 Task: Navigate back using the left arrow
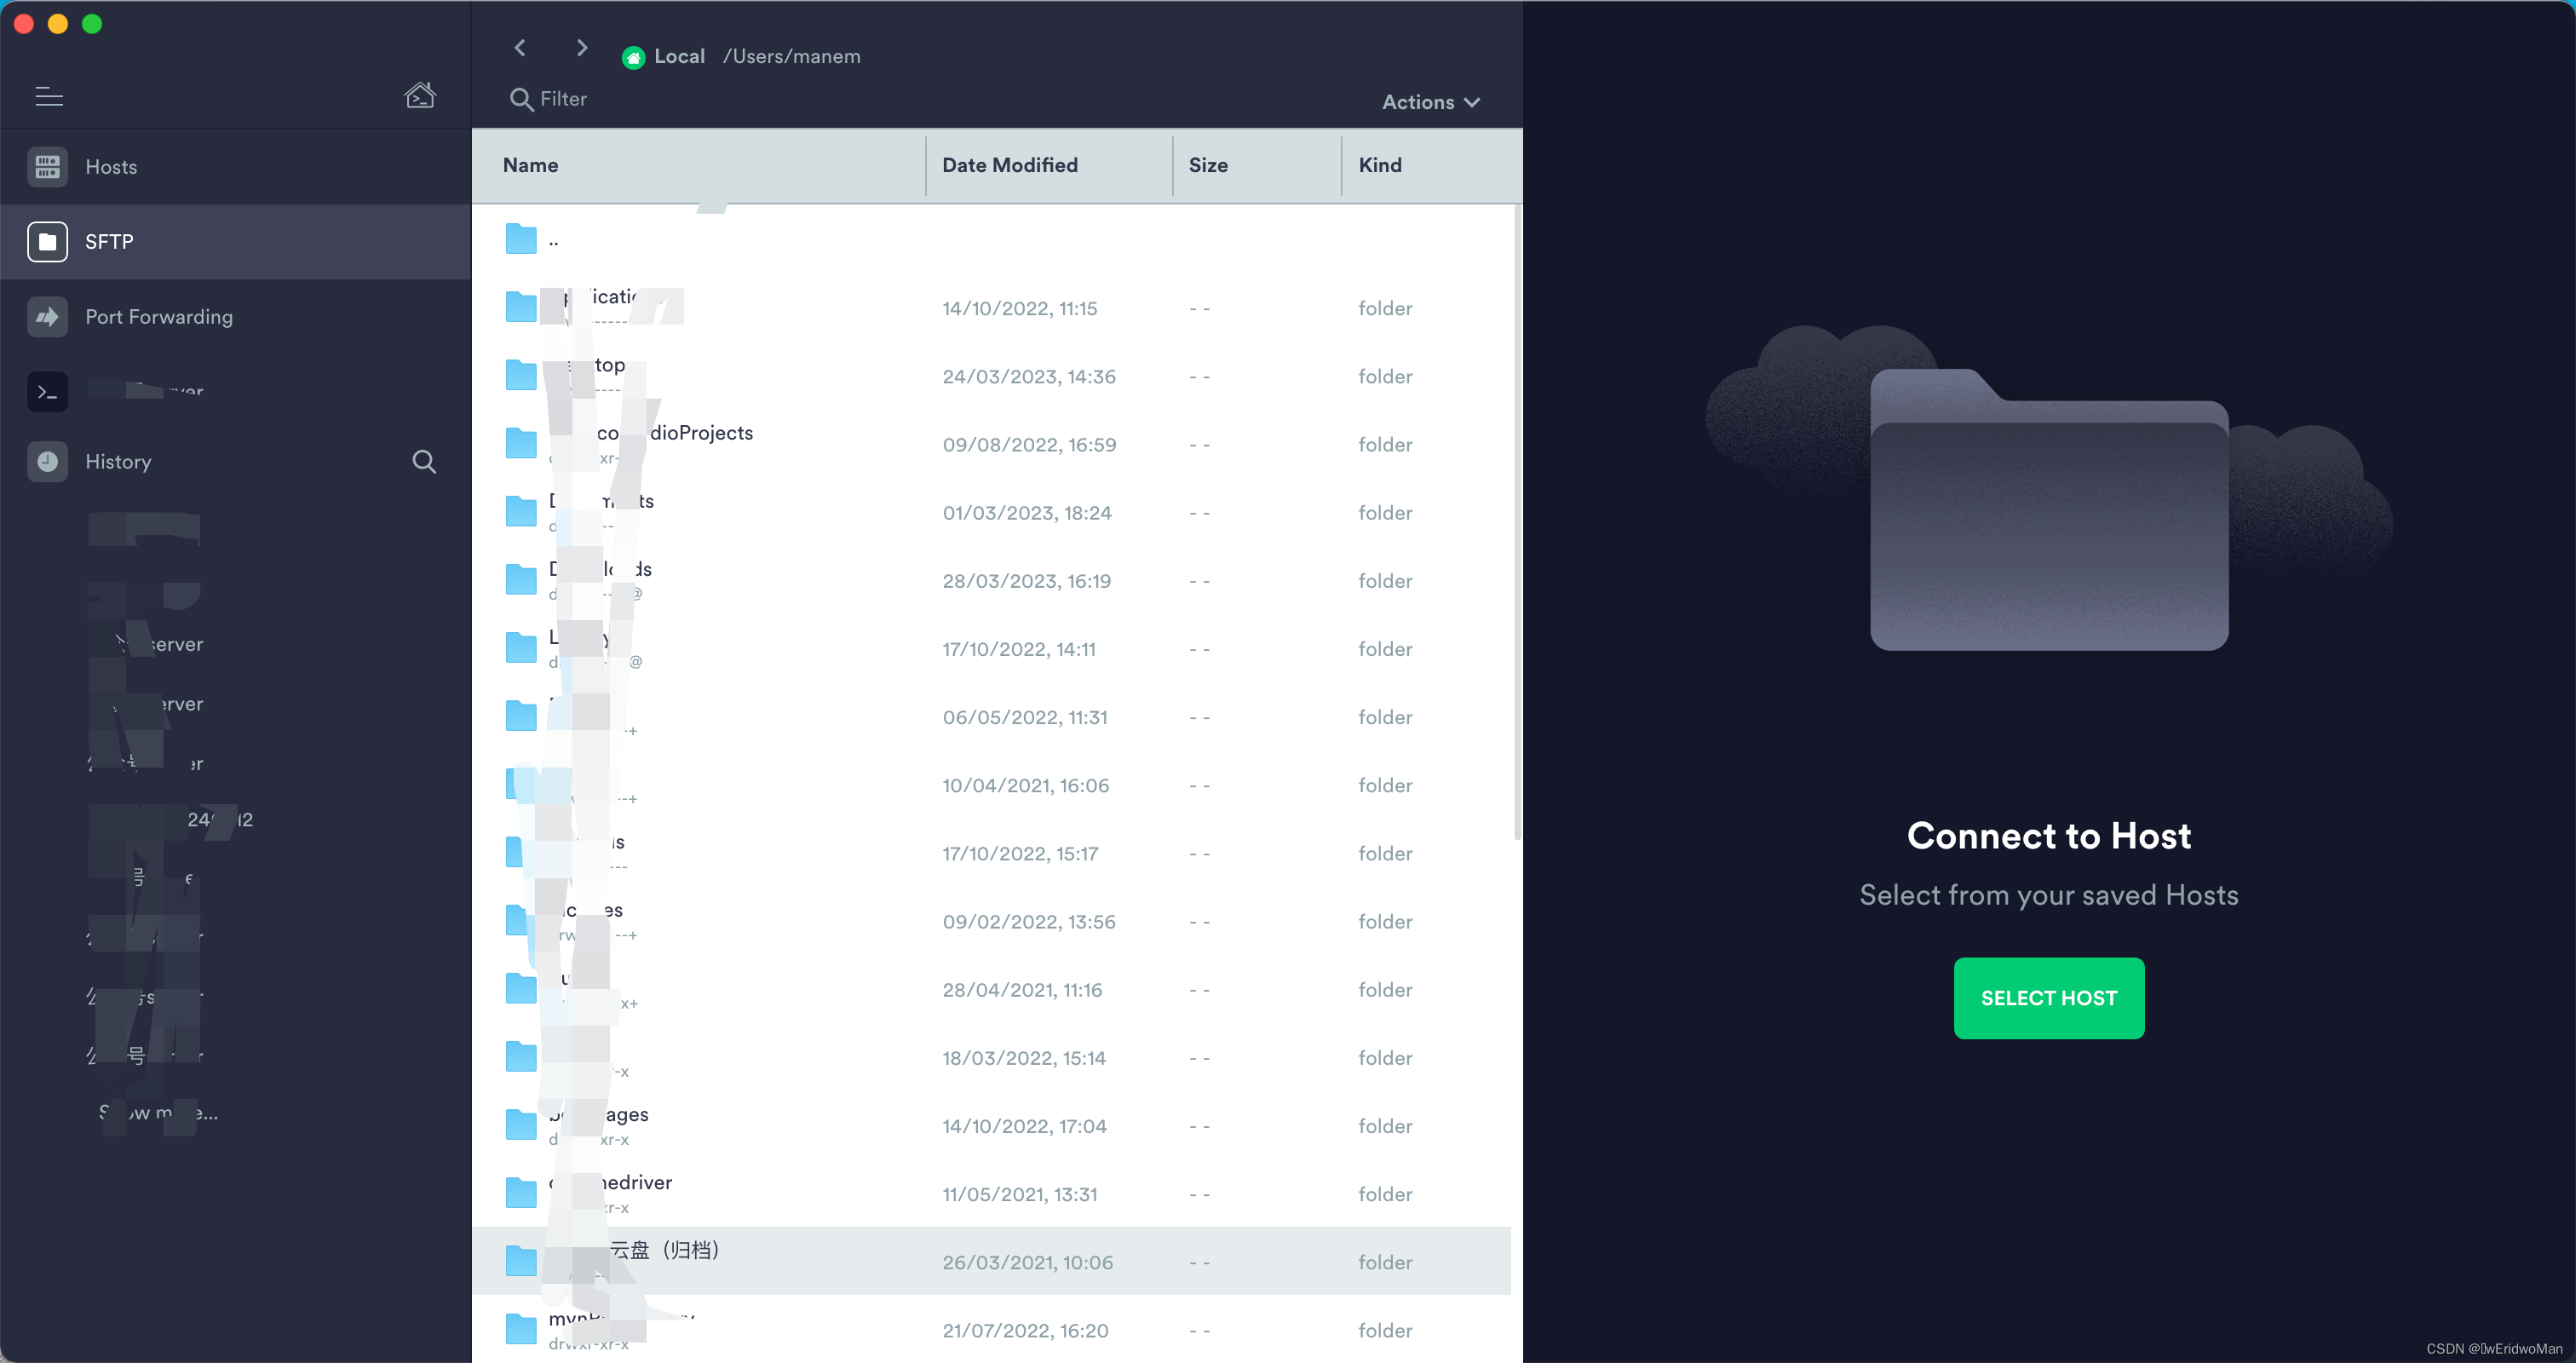coord(520,47)
